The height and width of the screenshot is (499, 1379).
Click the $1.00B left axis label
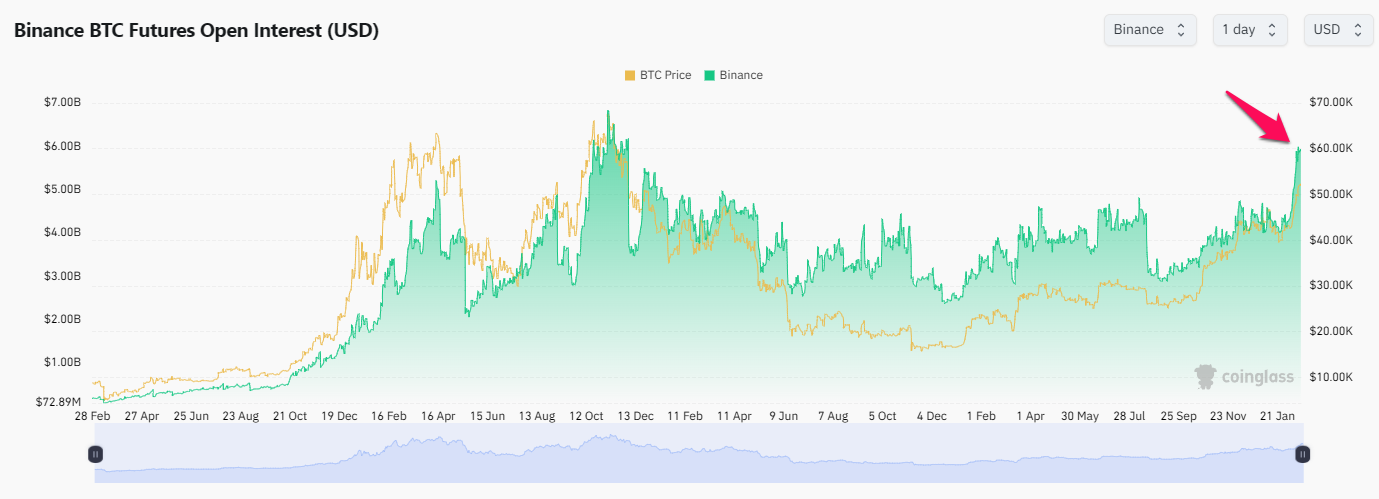coord(63,362)
